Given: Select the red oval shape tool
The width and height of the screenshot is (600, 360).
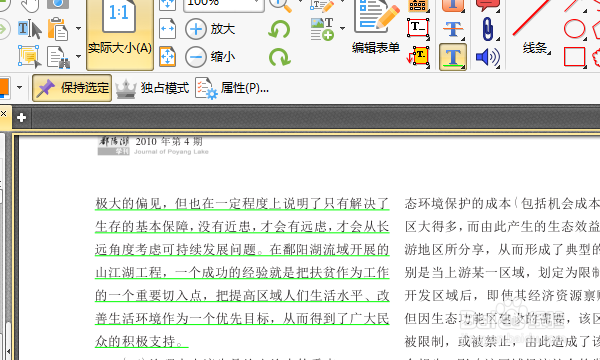Looking at the screenshot, I should (574, 29).
